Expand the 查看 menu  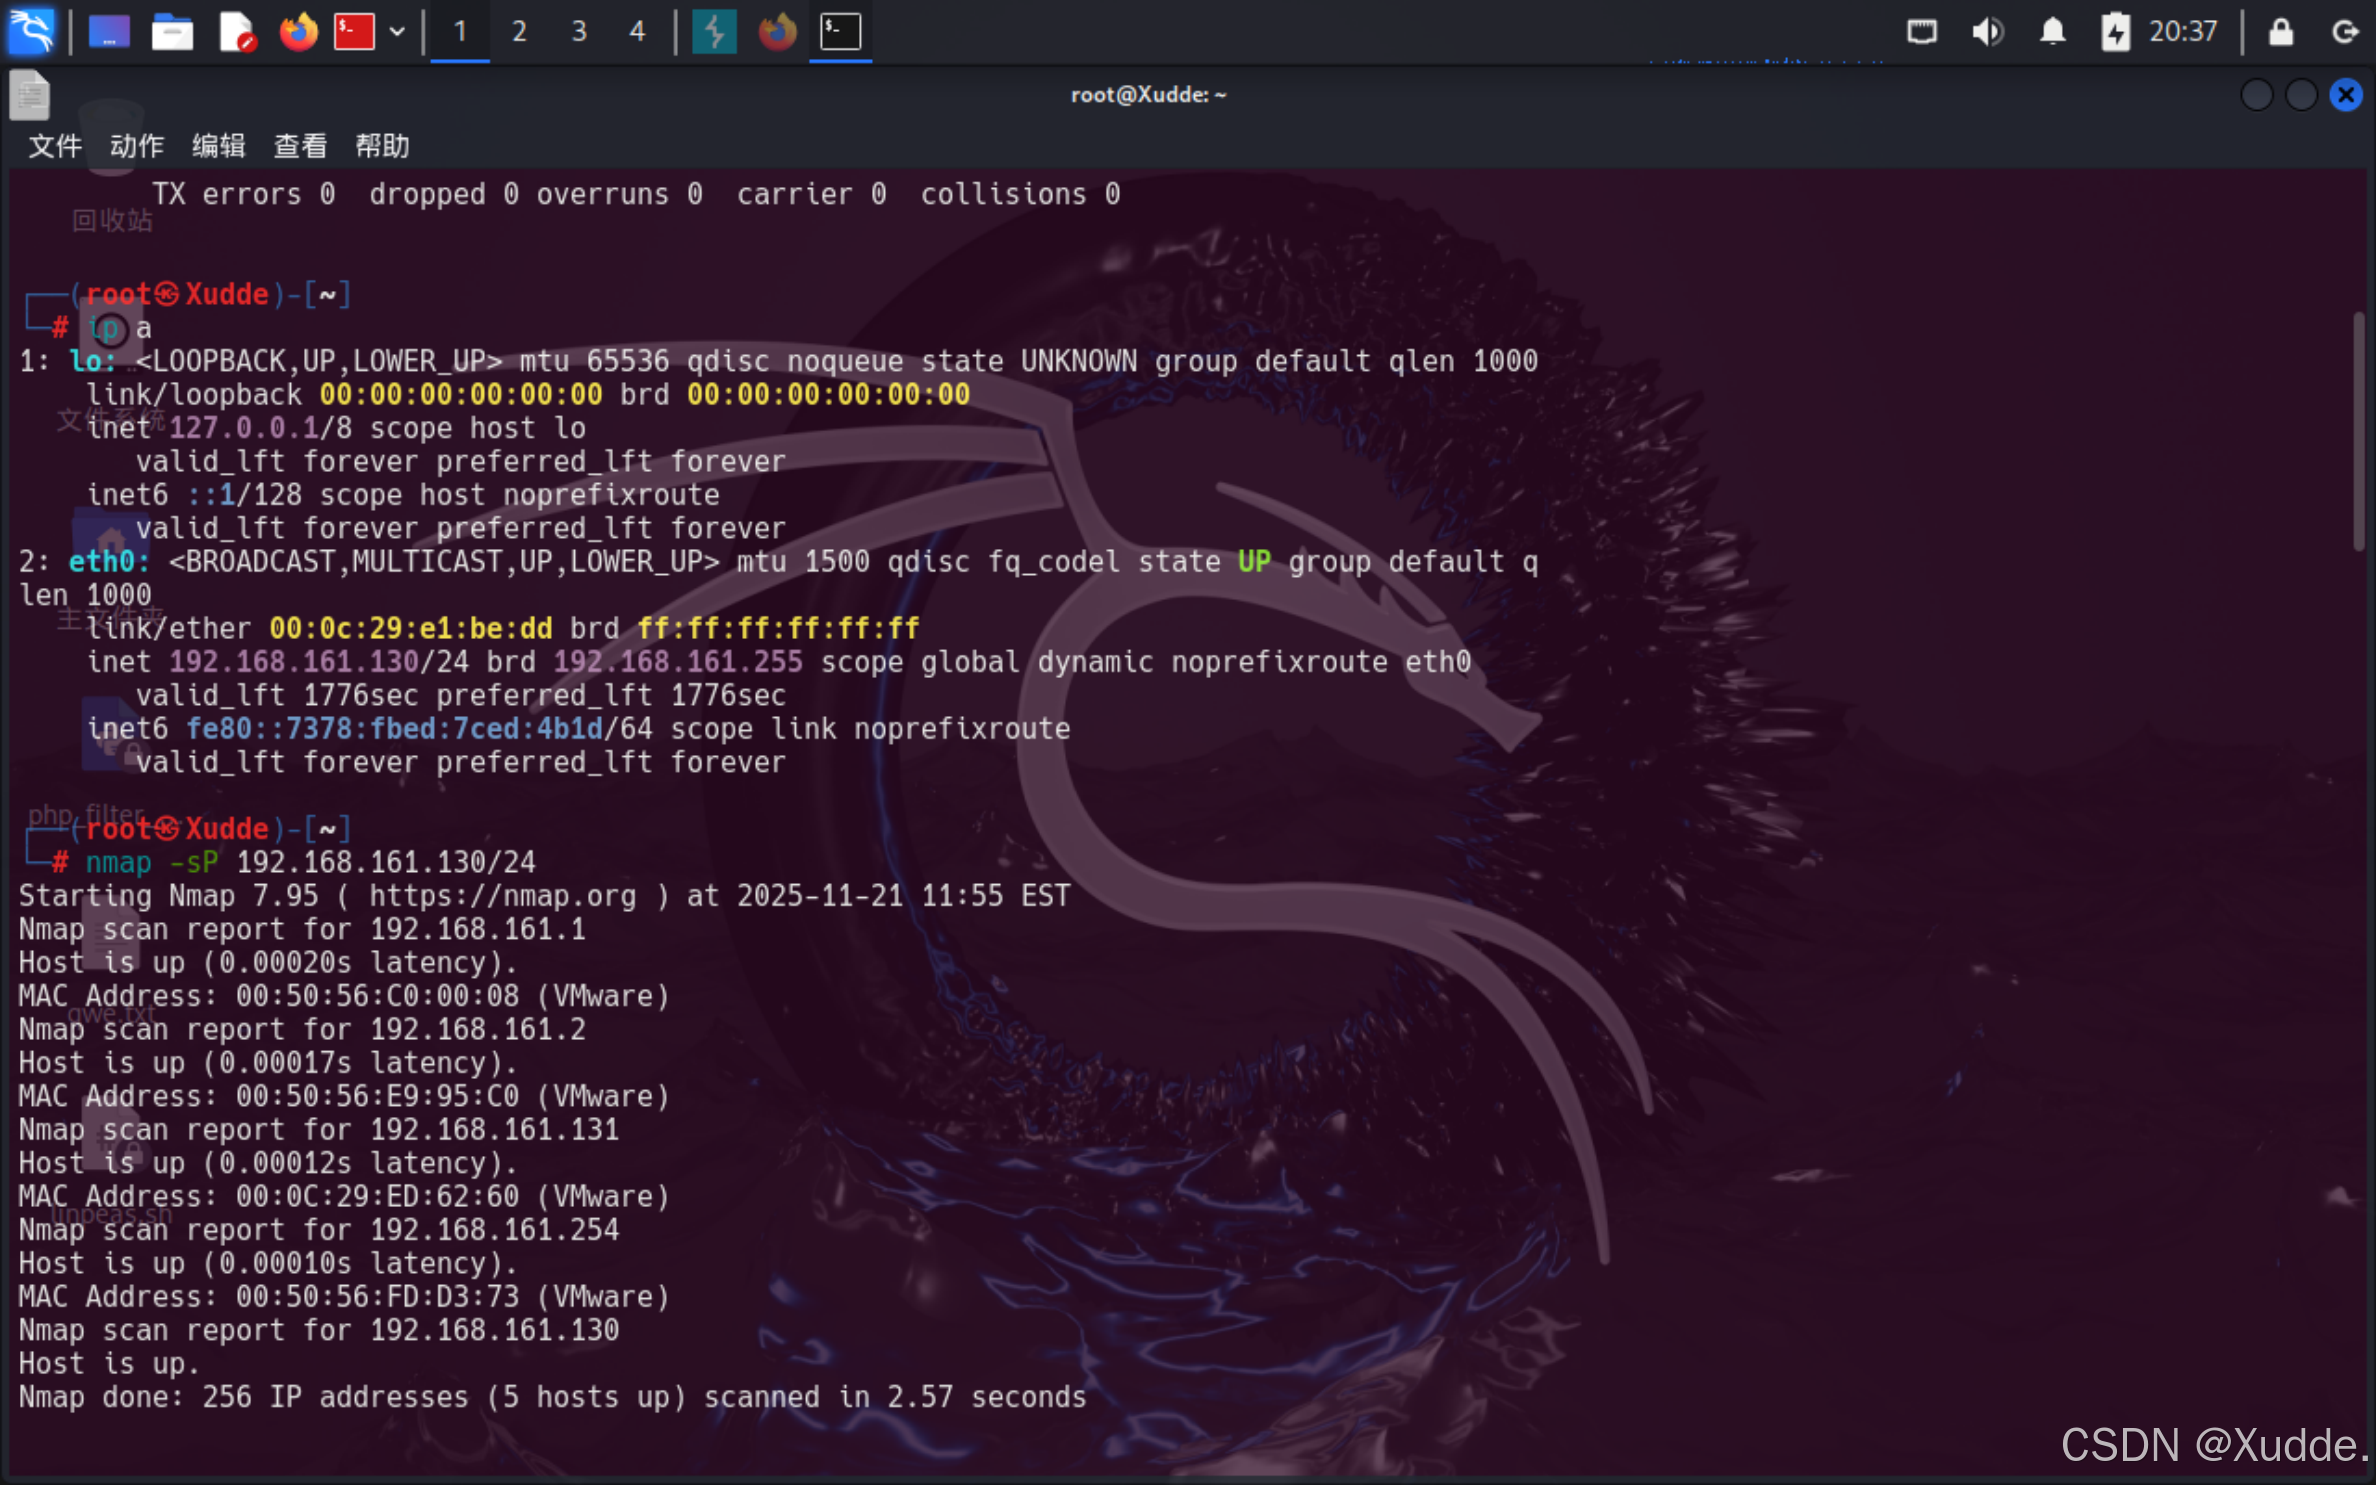tap(300, 146)
